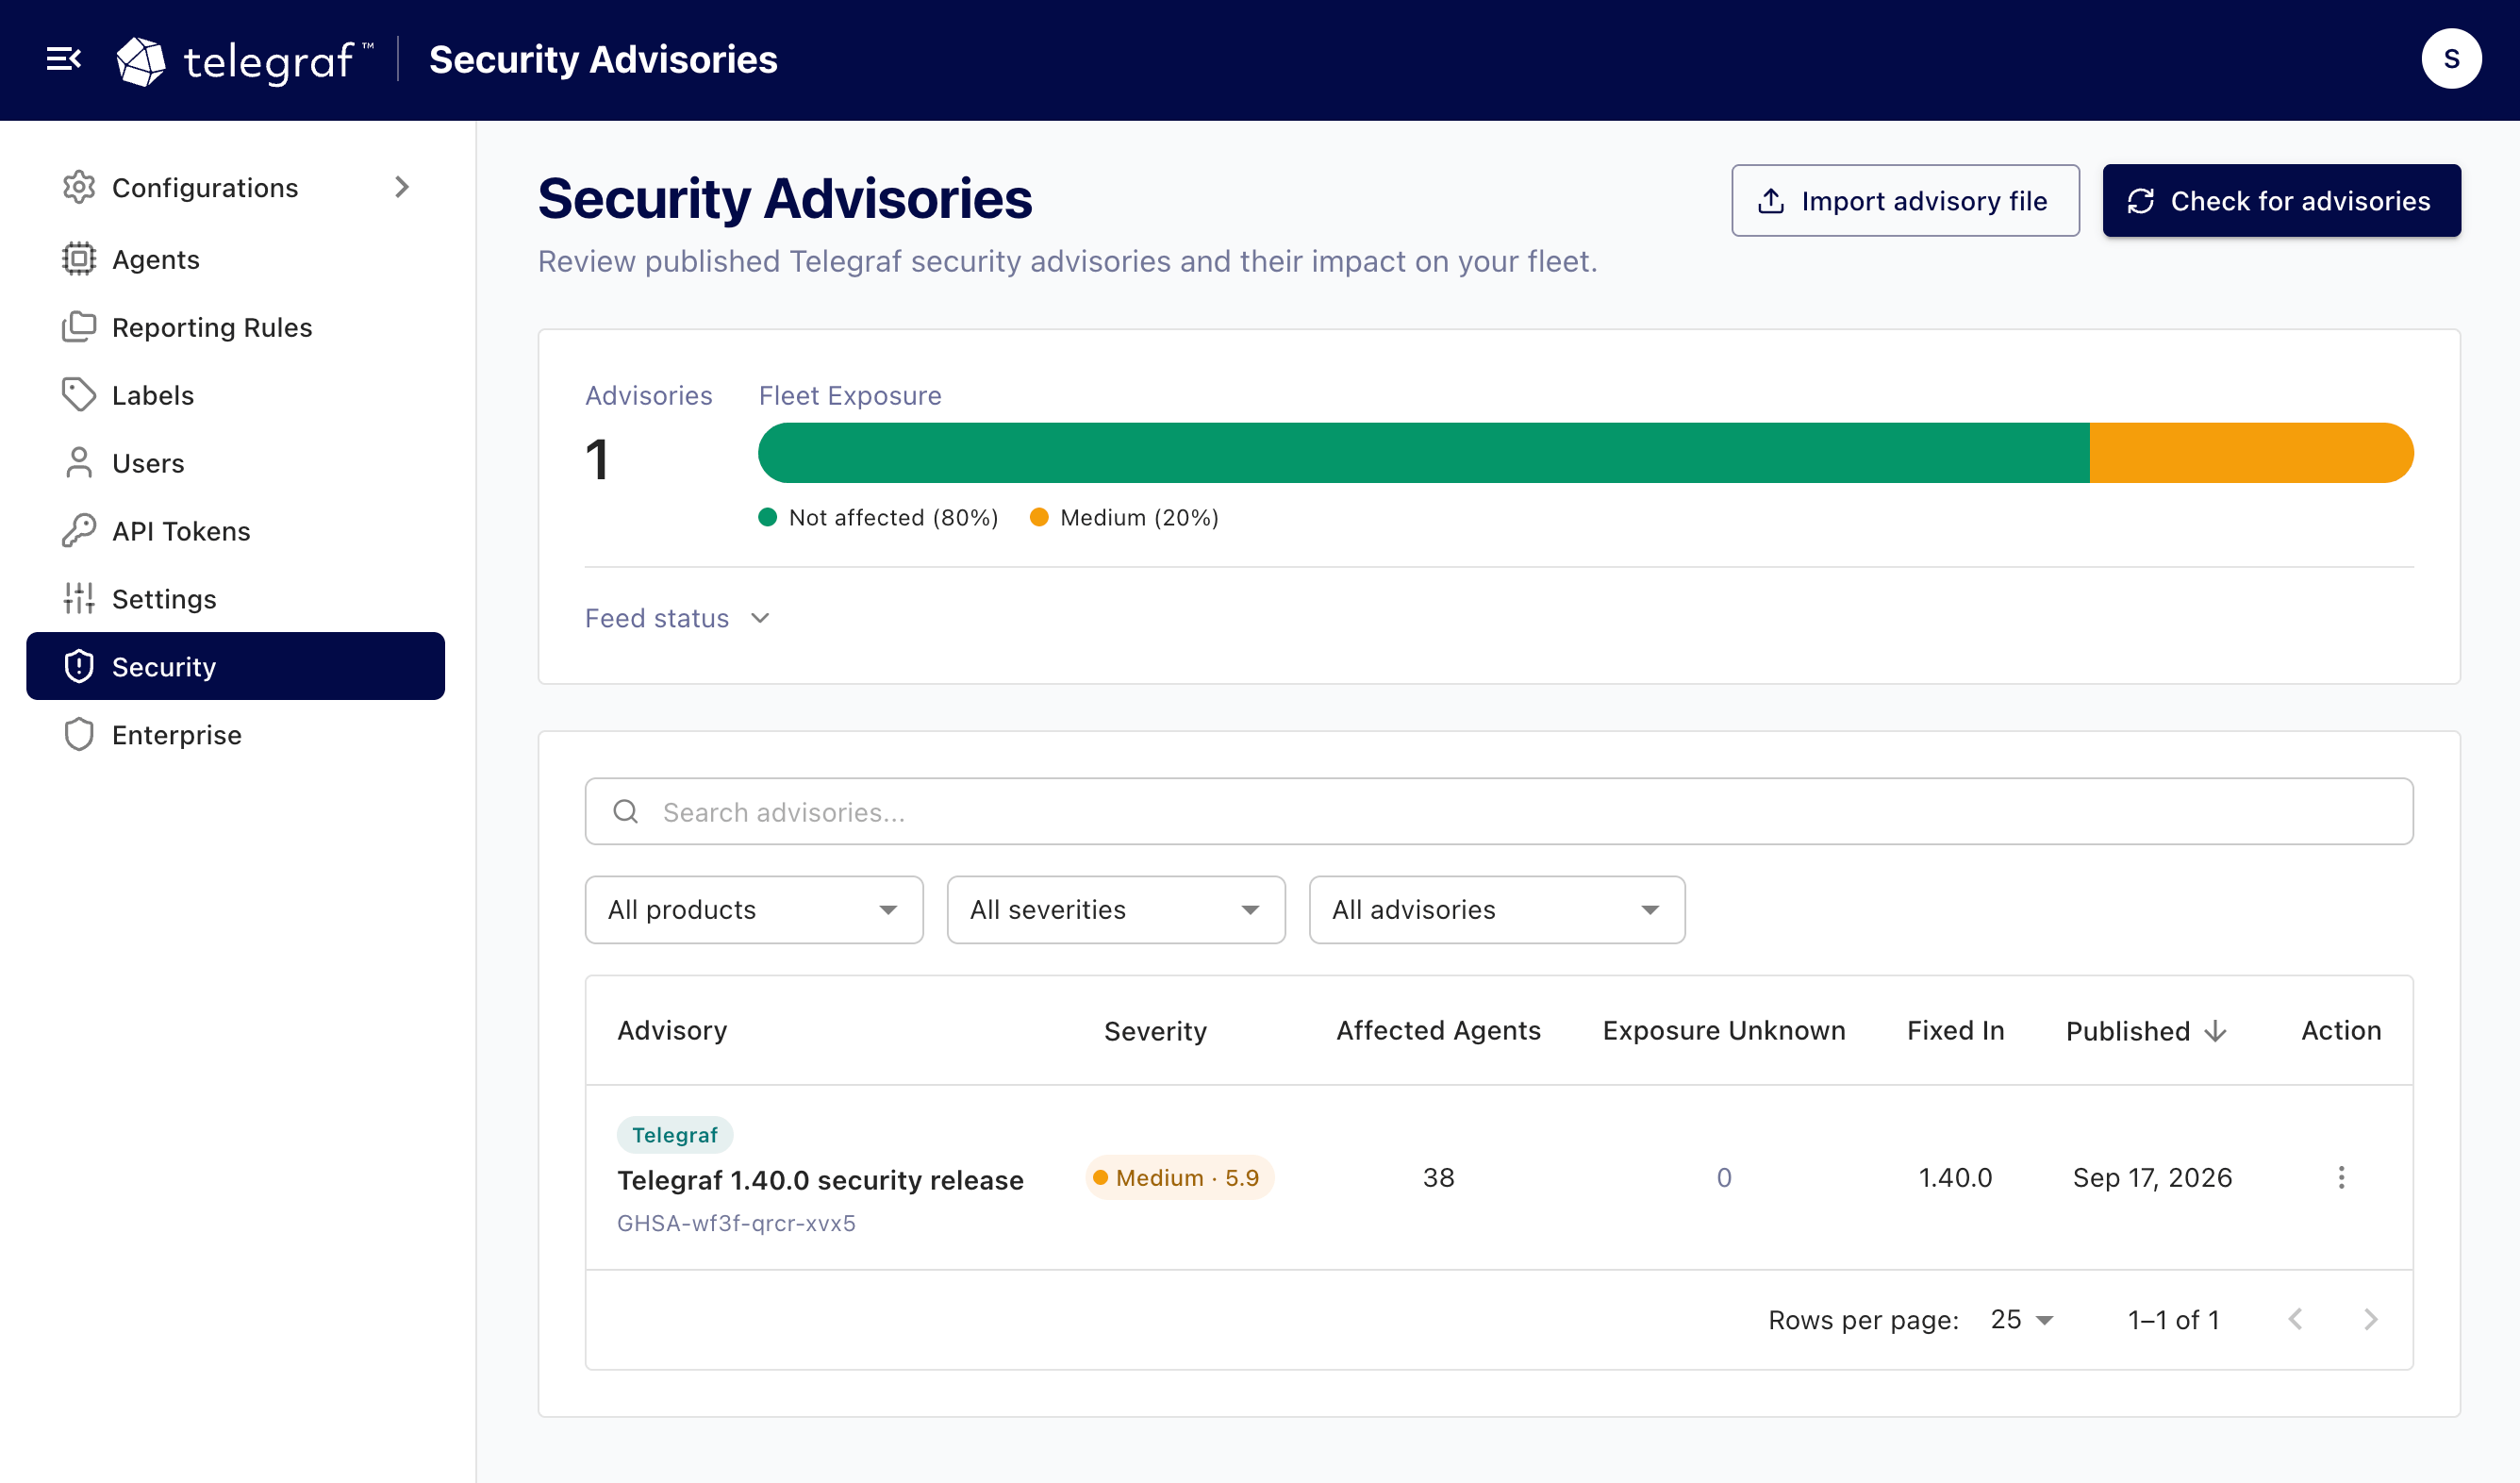Click the search magnifier icon
This screenshot has width=2520, height=1483.
click(626, 811)
